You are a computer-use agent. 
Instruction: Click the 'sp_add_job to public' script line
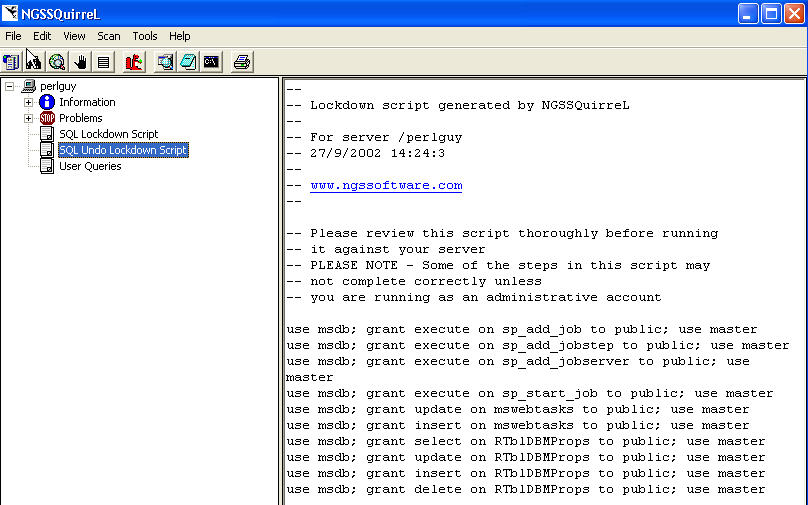point(521,329)
